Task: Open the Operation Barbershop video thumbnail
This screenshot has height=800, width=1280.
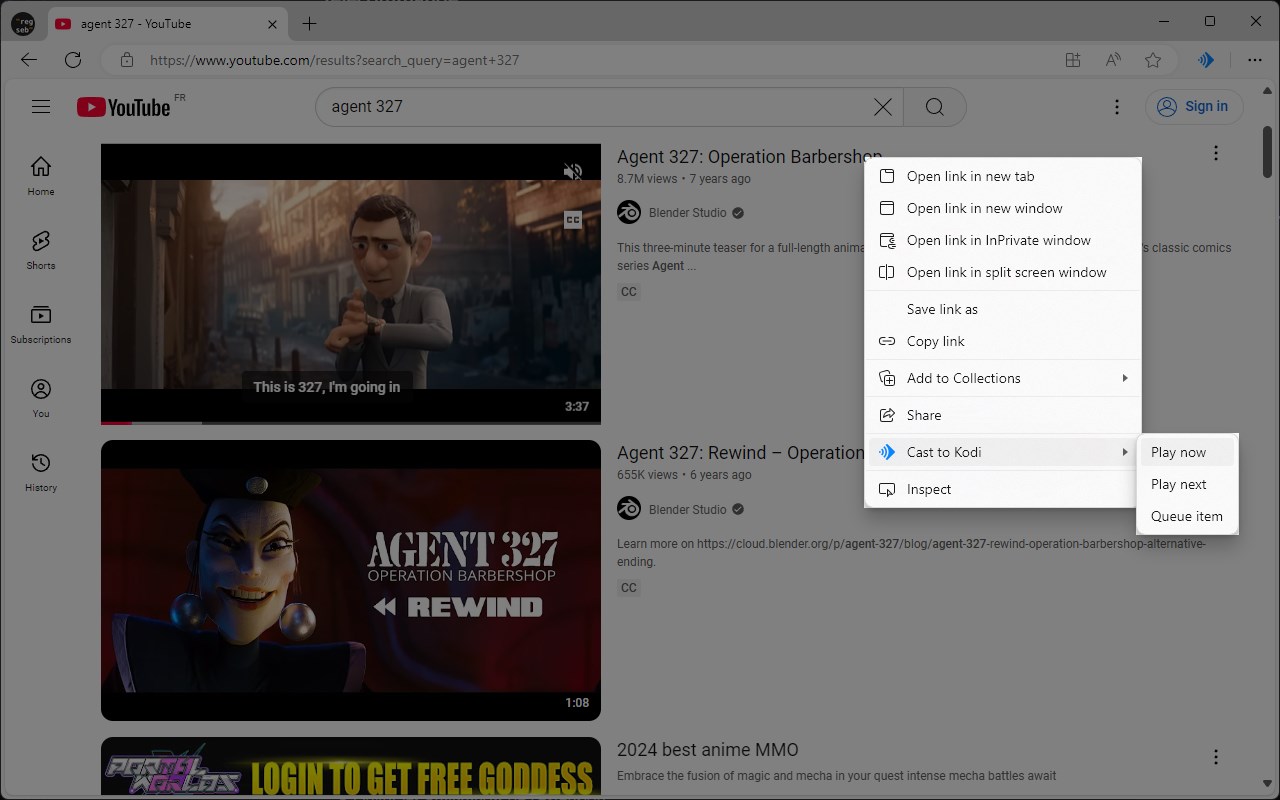Action: click(x=351, y=284)
